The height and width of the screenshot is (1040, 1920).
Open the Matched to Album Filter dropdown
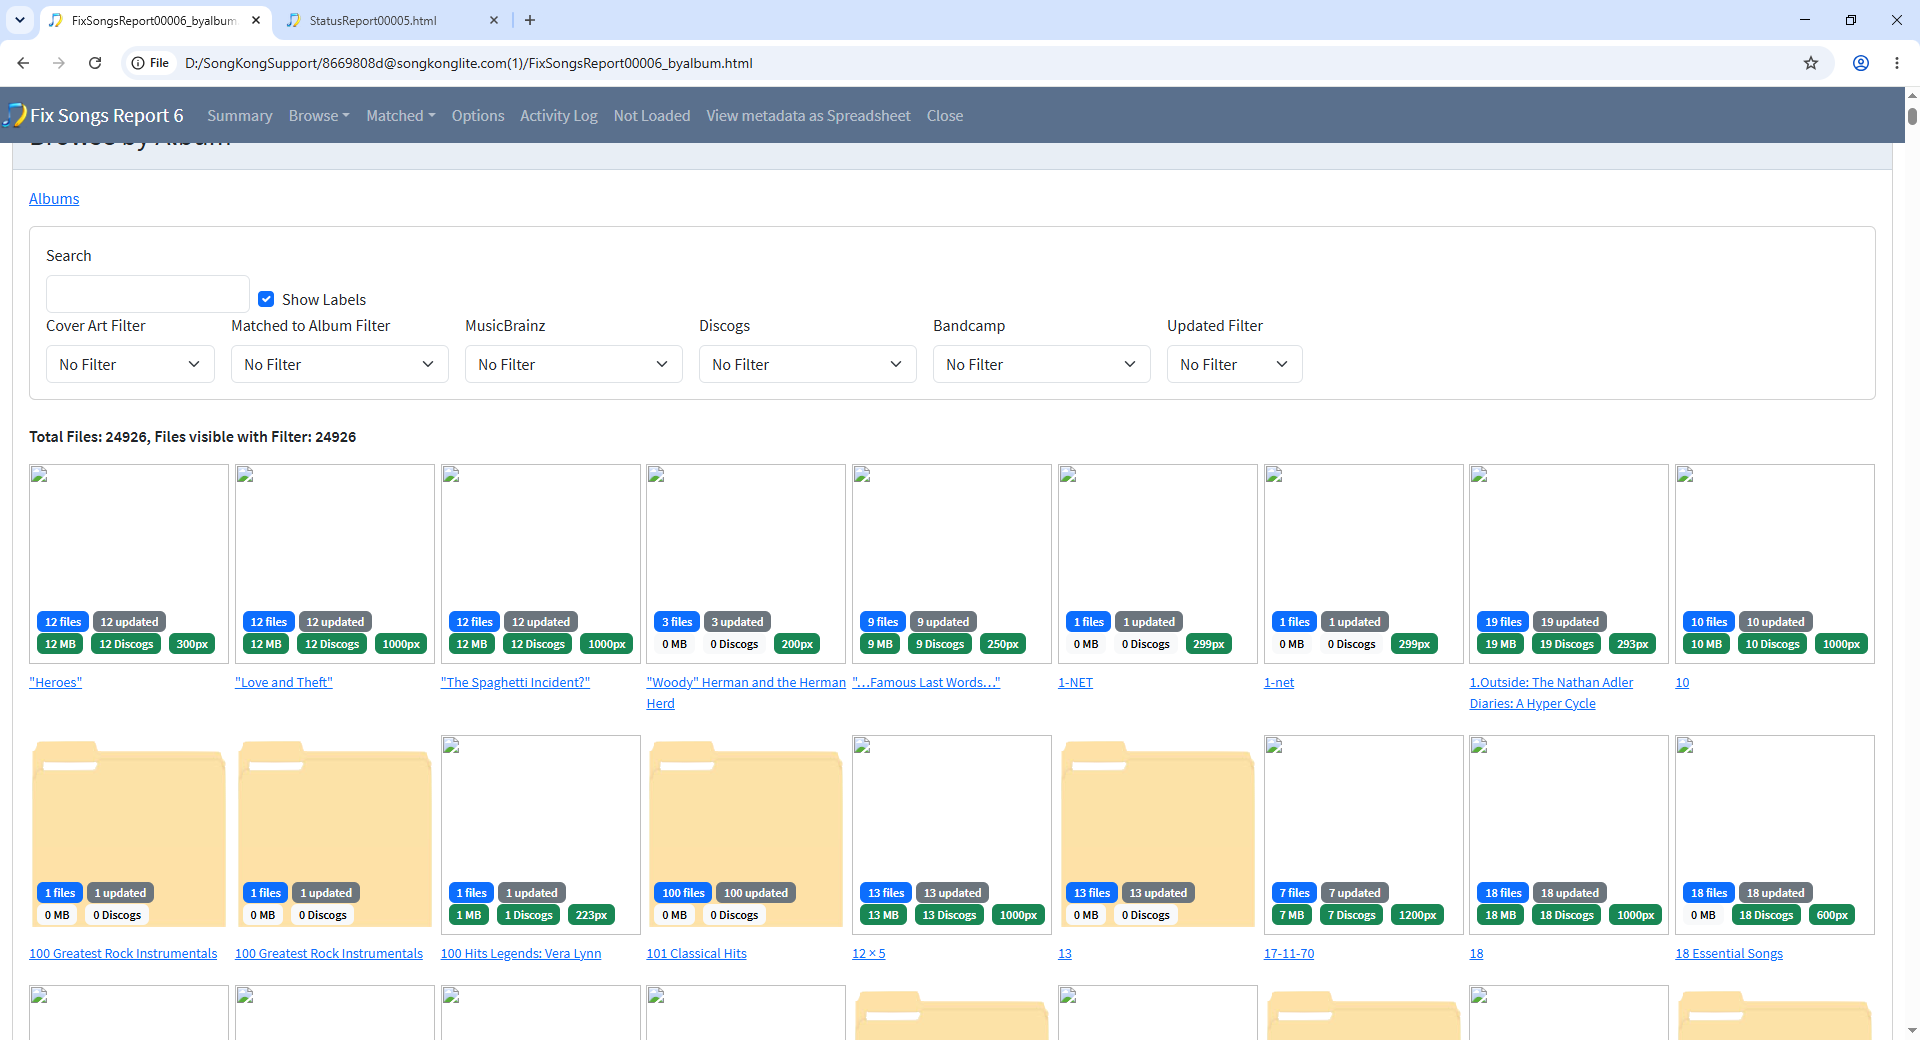pos(340,364)
